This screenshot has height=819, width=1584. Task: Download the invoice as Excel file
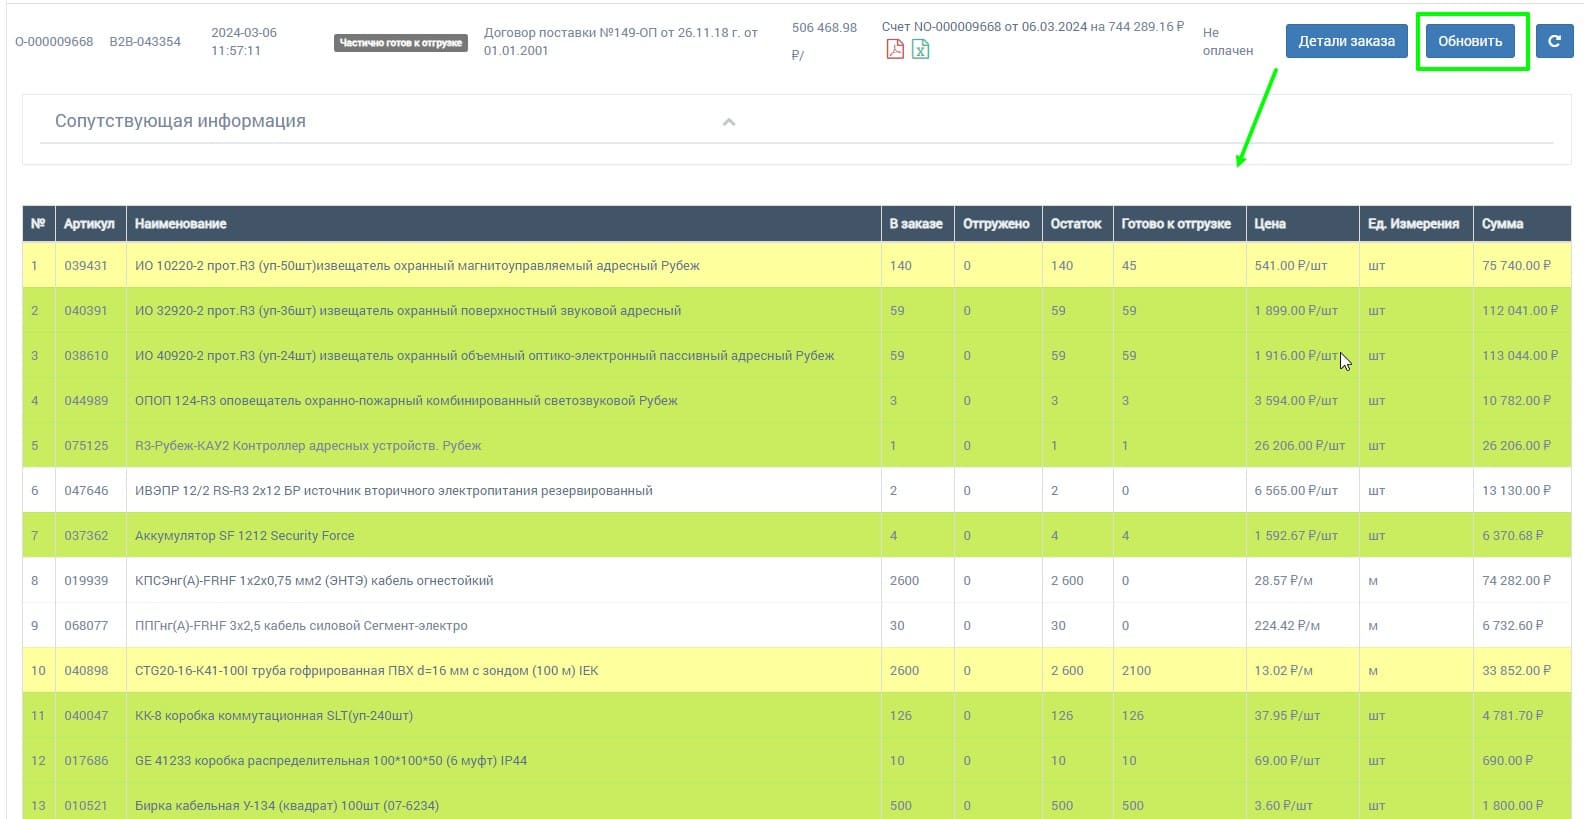[x=920, y=49]
